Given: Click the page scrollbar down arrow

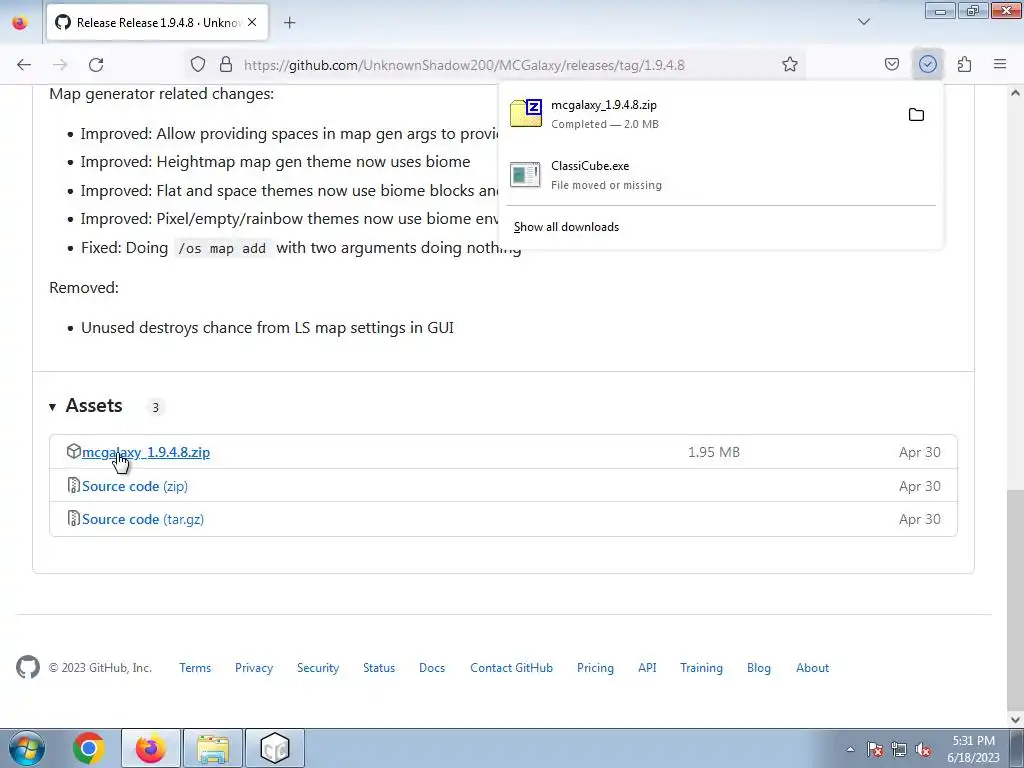Looking at the screenshot, I should 1015,719.
